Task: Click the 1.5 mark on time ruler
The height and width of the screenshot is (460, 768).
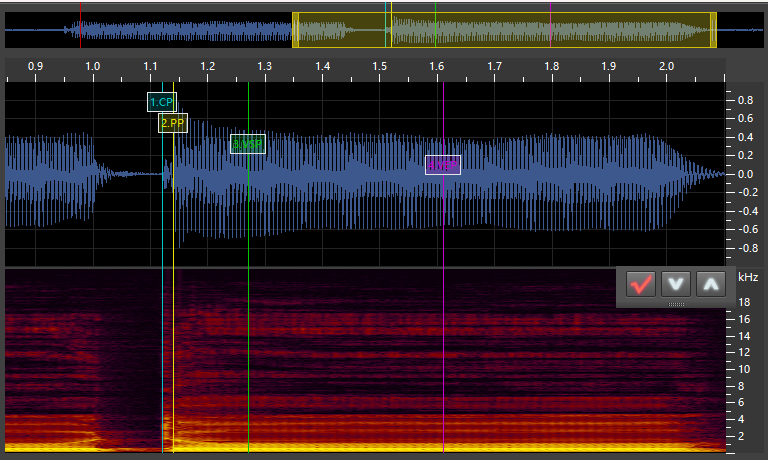Action: point(380,66)
